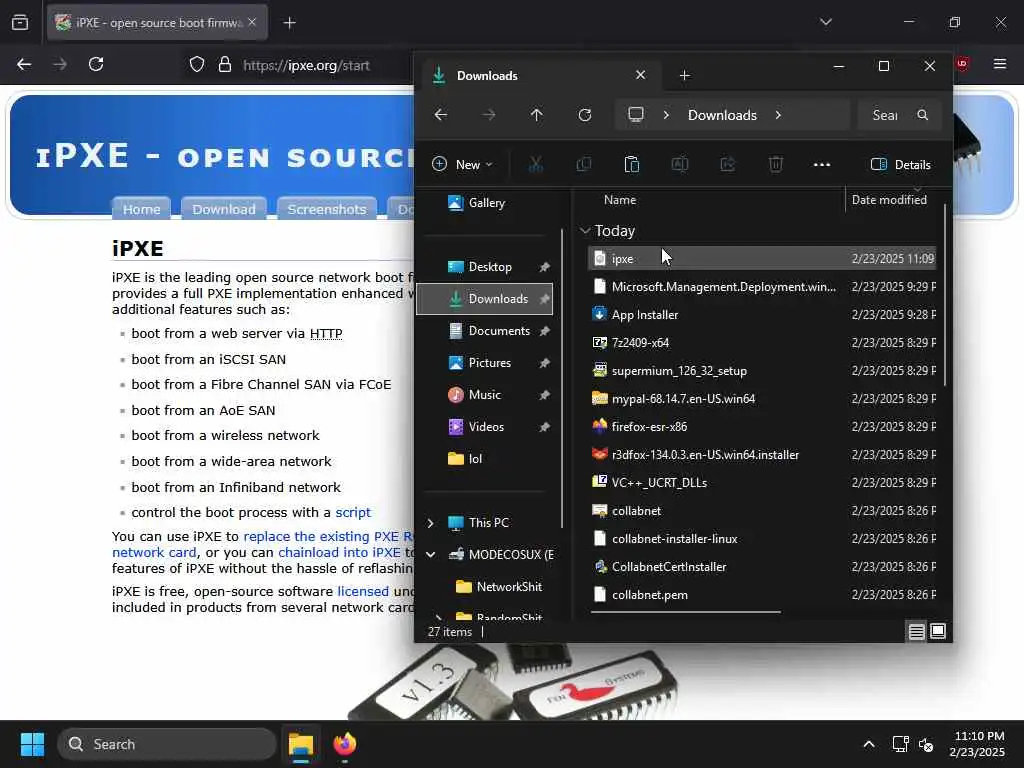Switch to large thumbnails view icon
The width and height of the screenshot is (1024, 768).
[x=938, y=632]
